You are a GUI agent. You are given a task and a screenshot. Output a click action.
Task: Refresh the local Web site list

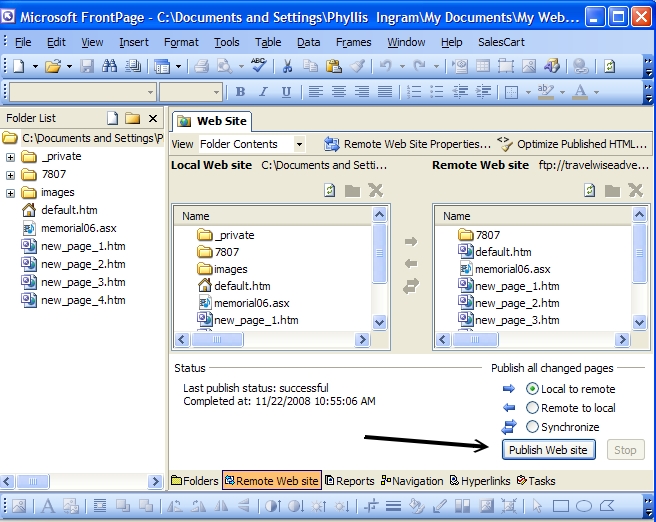point(330,191)
